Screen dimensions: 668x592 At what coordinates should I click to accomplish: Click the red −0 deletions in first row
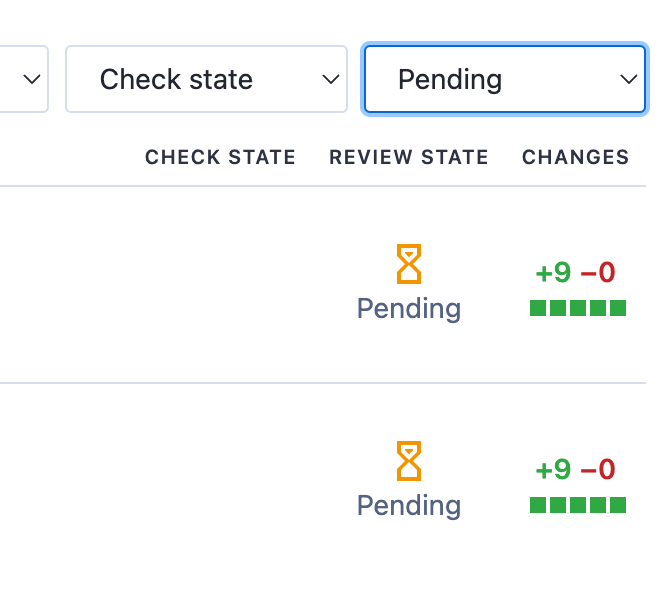pyautogui.click(x=598, y=273)
